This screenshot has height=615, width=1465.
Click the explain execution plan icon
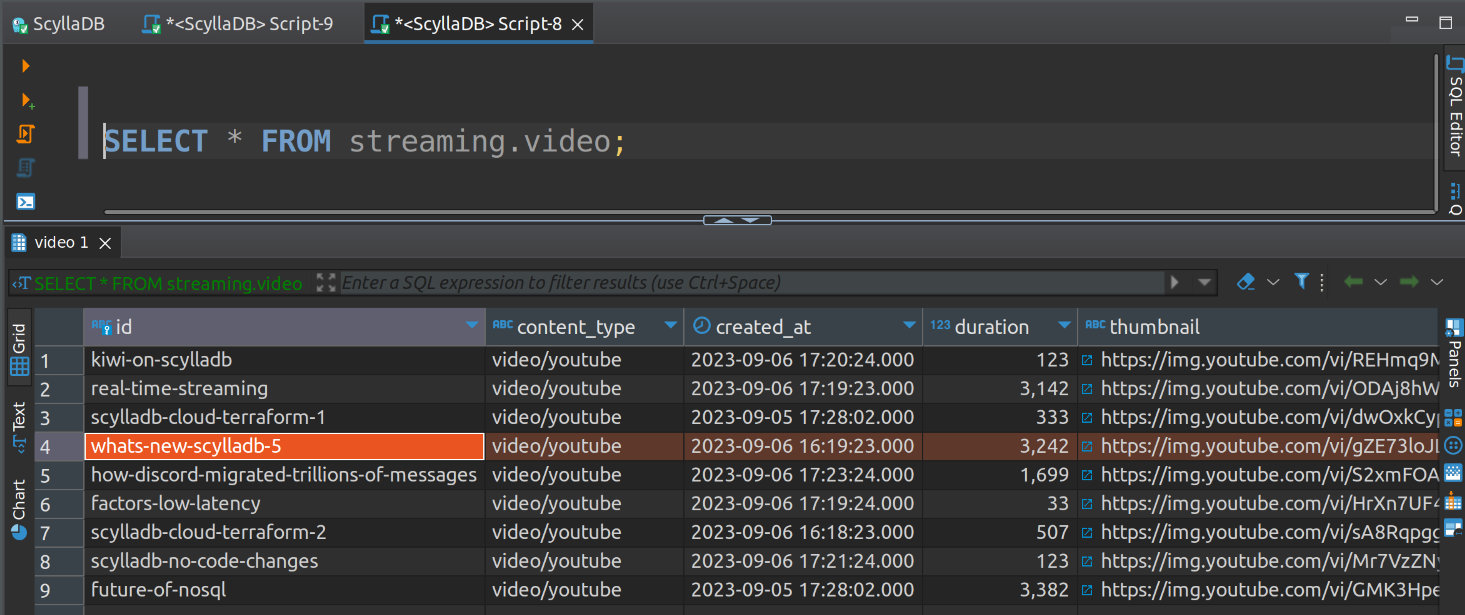26,167
